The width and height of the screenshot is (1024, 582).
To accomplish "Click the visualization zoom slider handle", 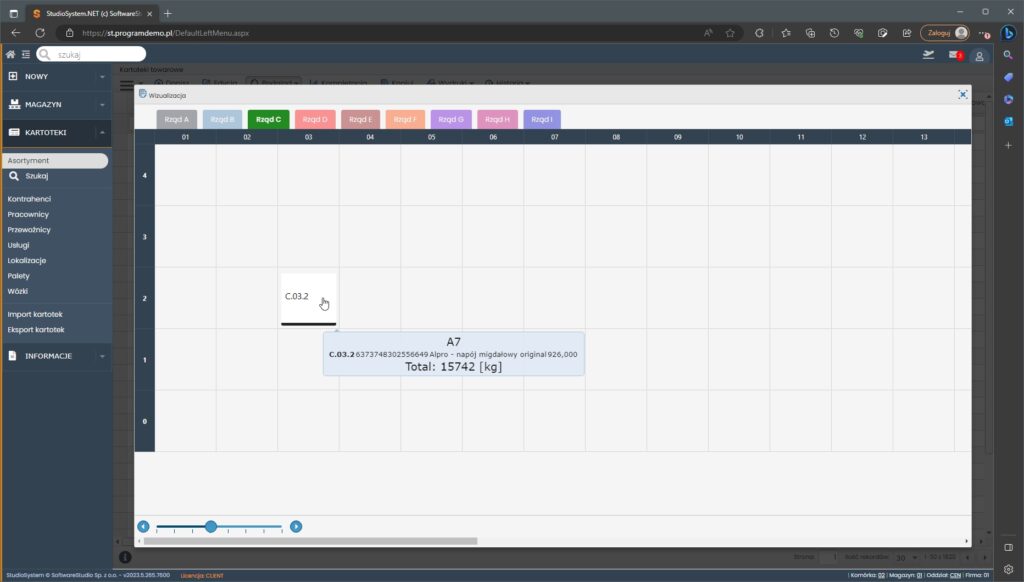I will [210, 526].
